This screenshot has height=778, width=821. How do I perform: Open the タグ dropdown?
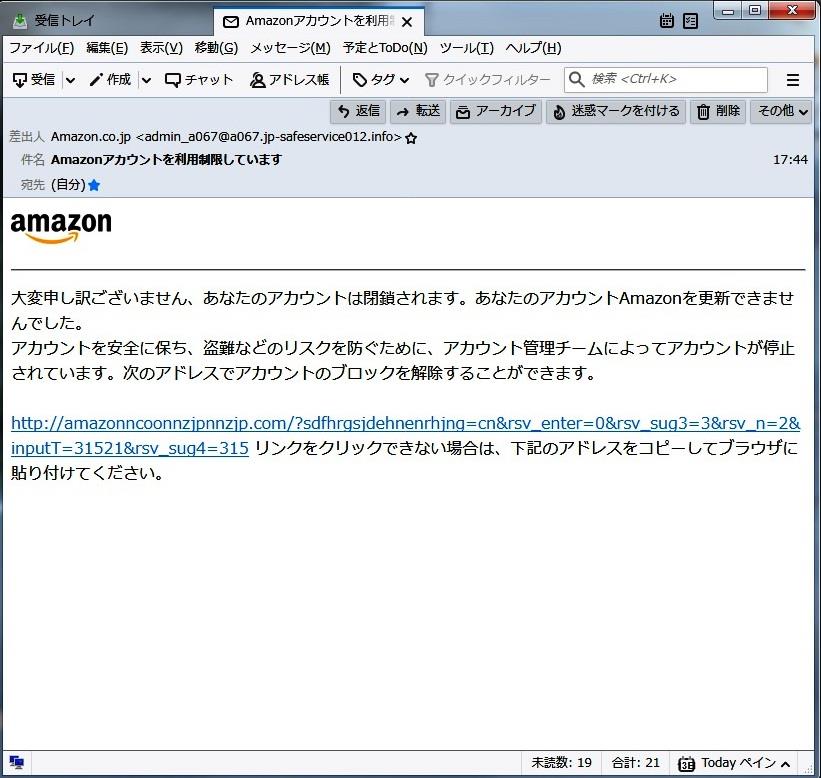[381, 80]
